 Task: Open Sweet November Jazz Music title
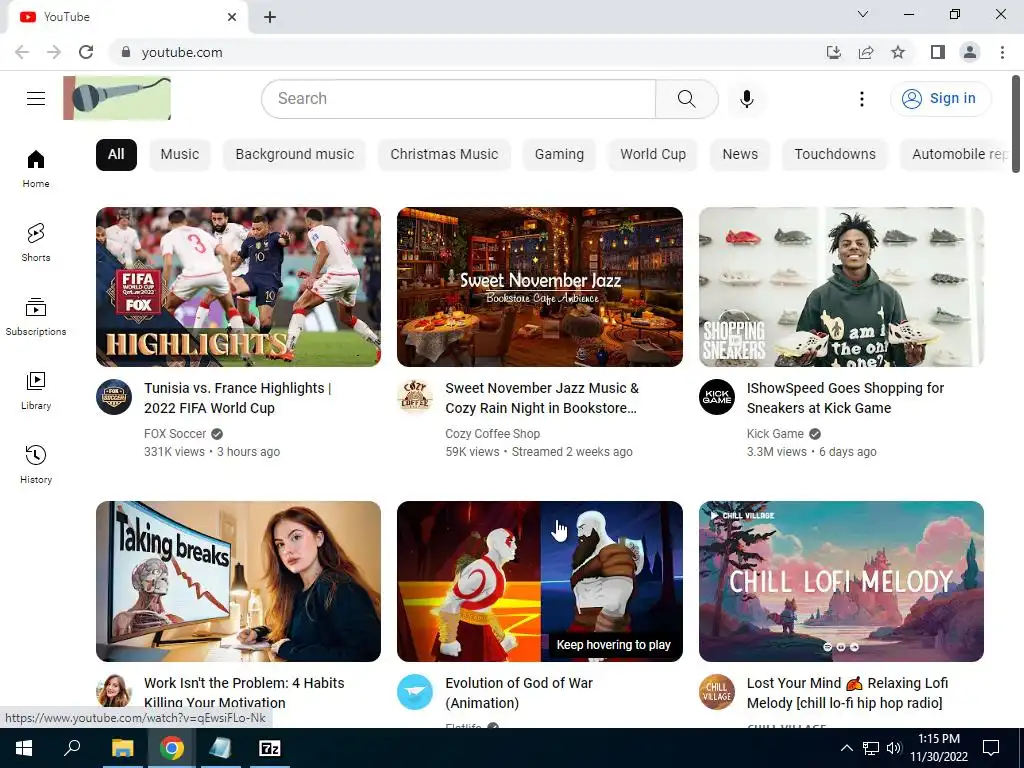[542, 398]
